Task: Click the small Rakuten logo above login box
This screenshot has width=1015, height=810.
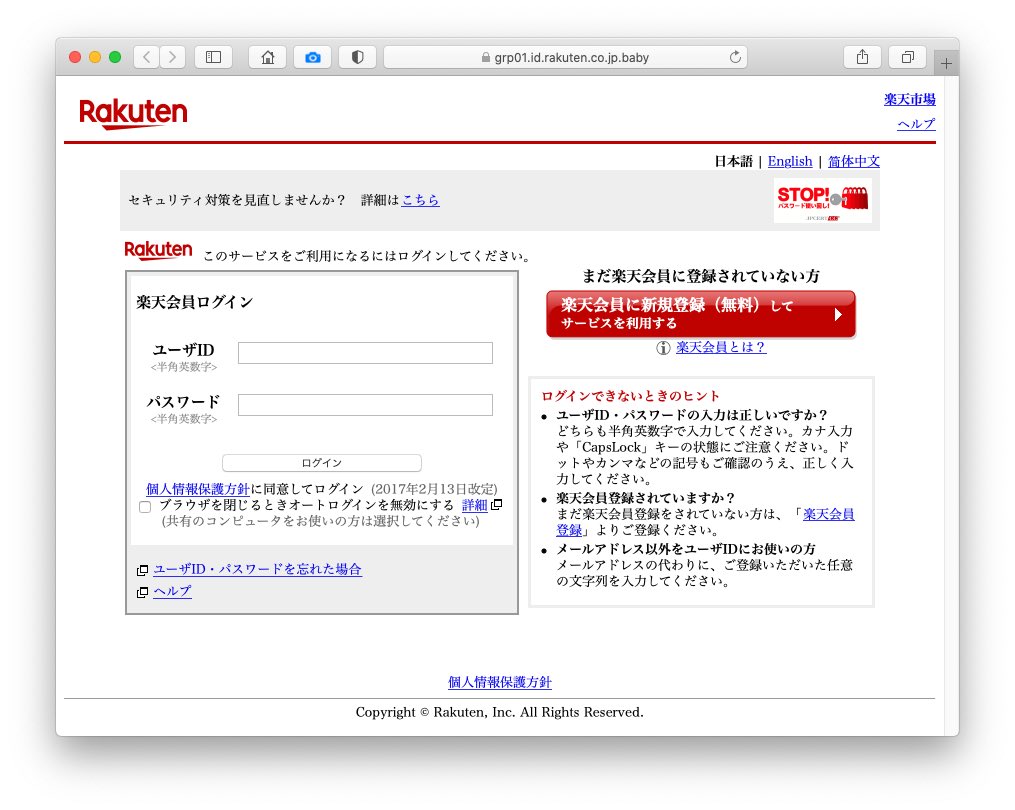Action: click(x=158, y=250)
